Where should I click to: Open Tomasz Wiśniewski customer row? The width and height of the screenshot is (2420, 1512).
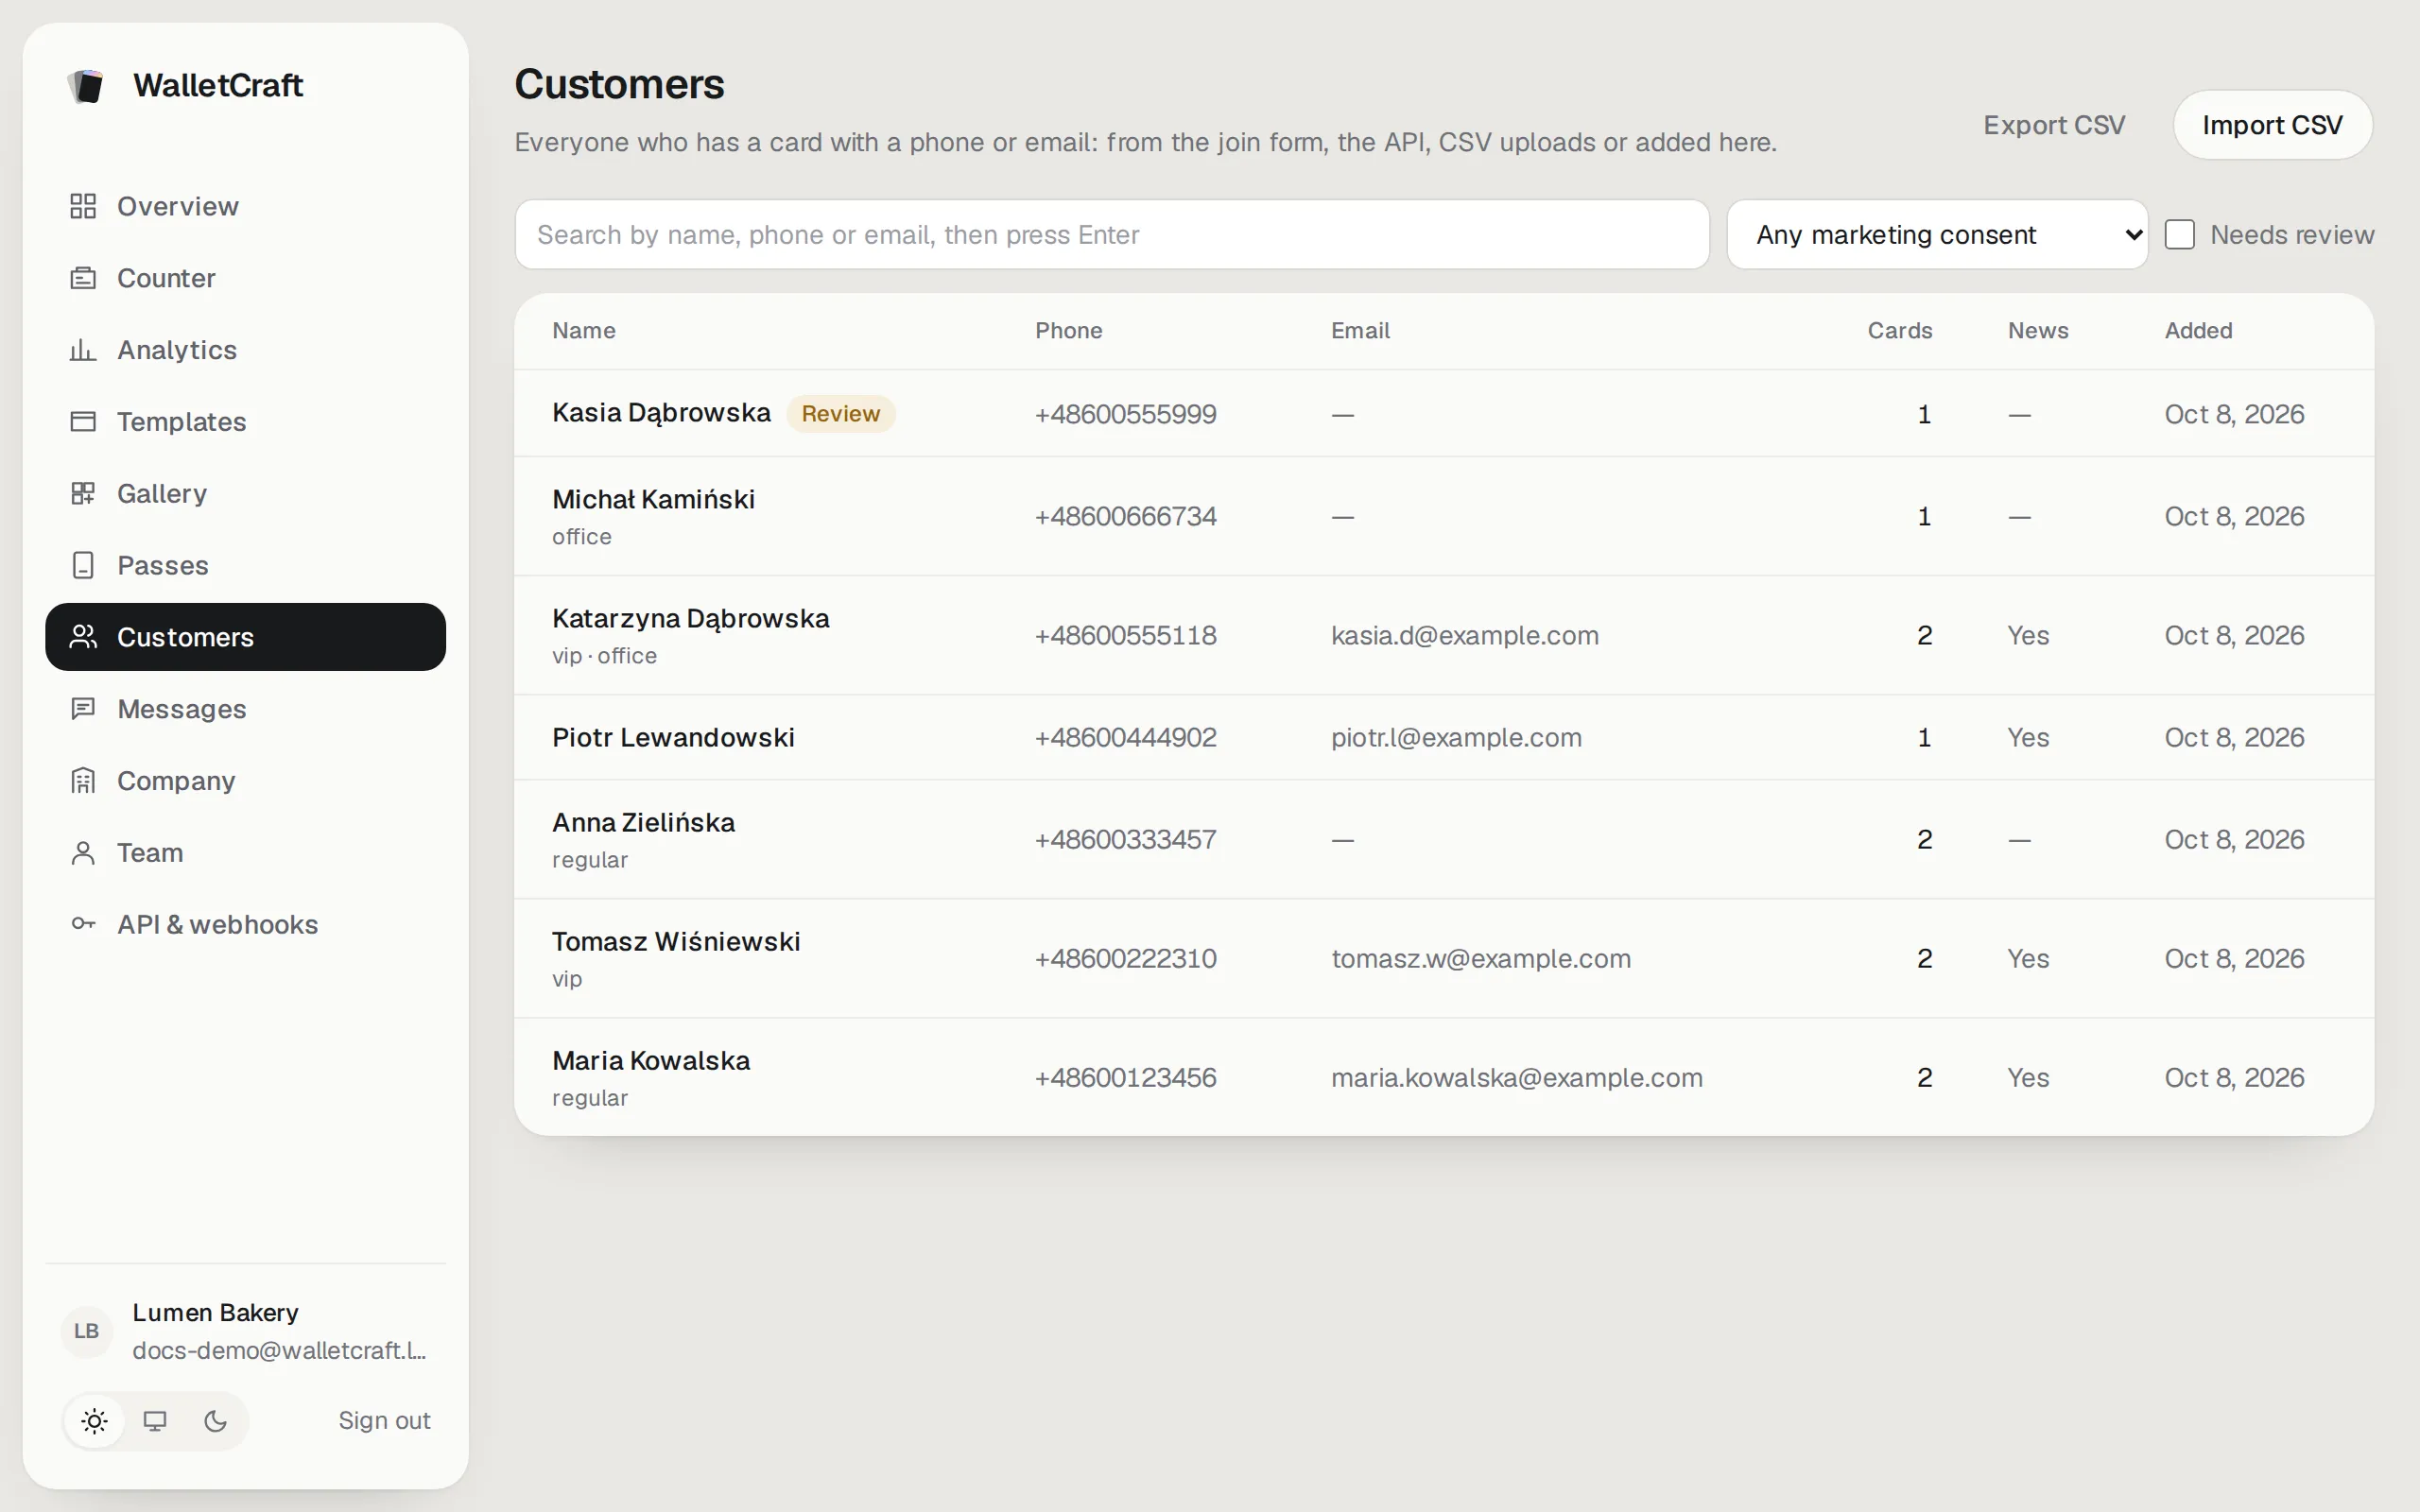(1443, 958)
